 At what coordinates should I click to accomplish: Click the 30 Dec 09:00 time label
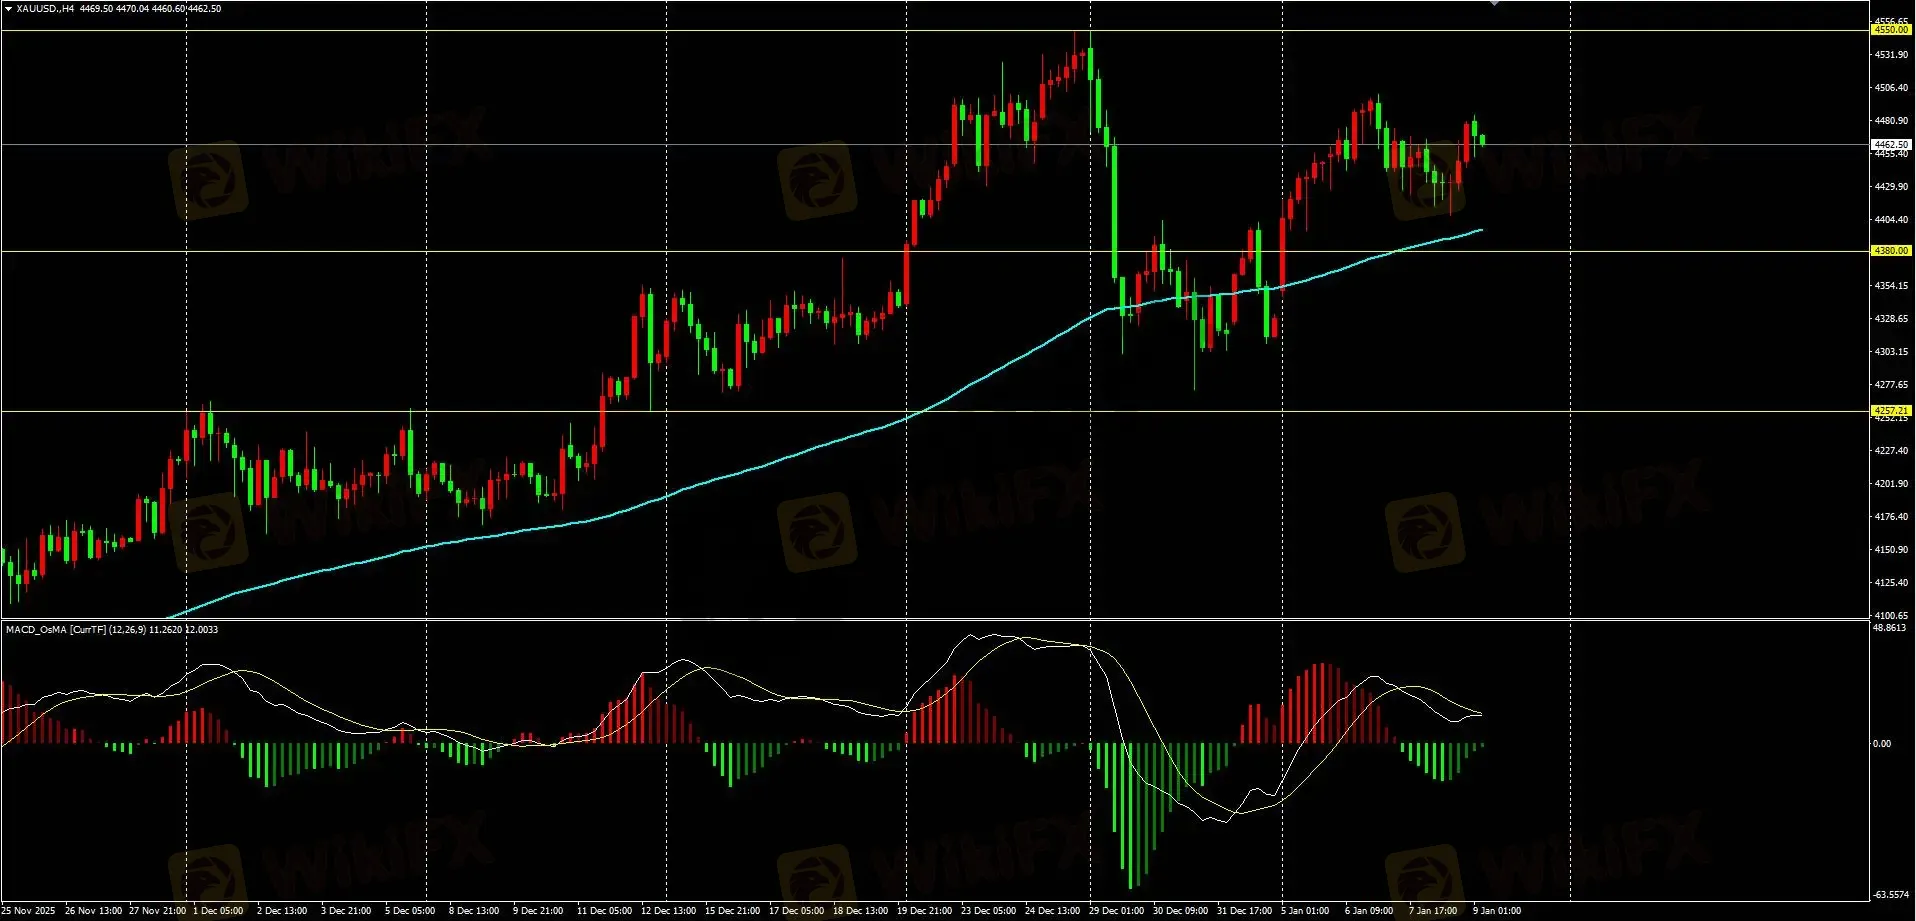pos(1181,911)
